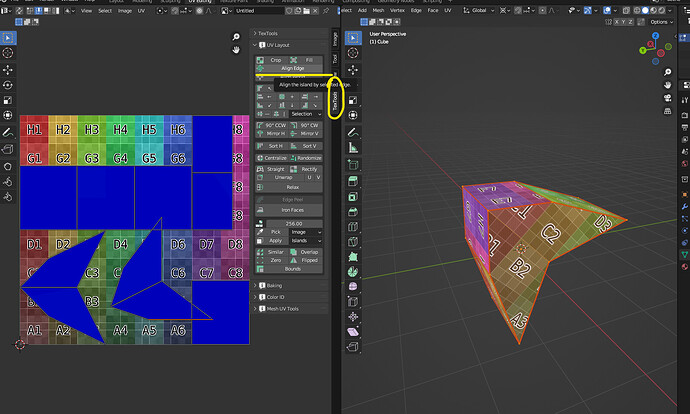Select the Move tool in 3D viewport

pyautogui.click(x=353, y=70)
